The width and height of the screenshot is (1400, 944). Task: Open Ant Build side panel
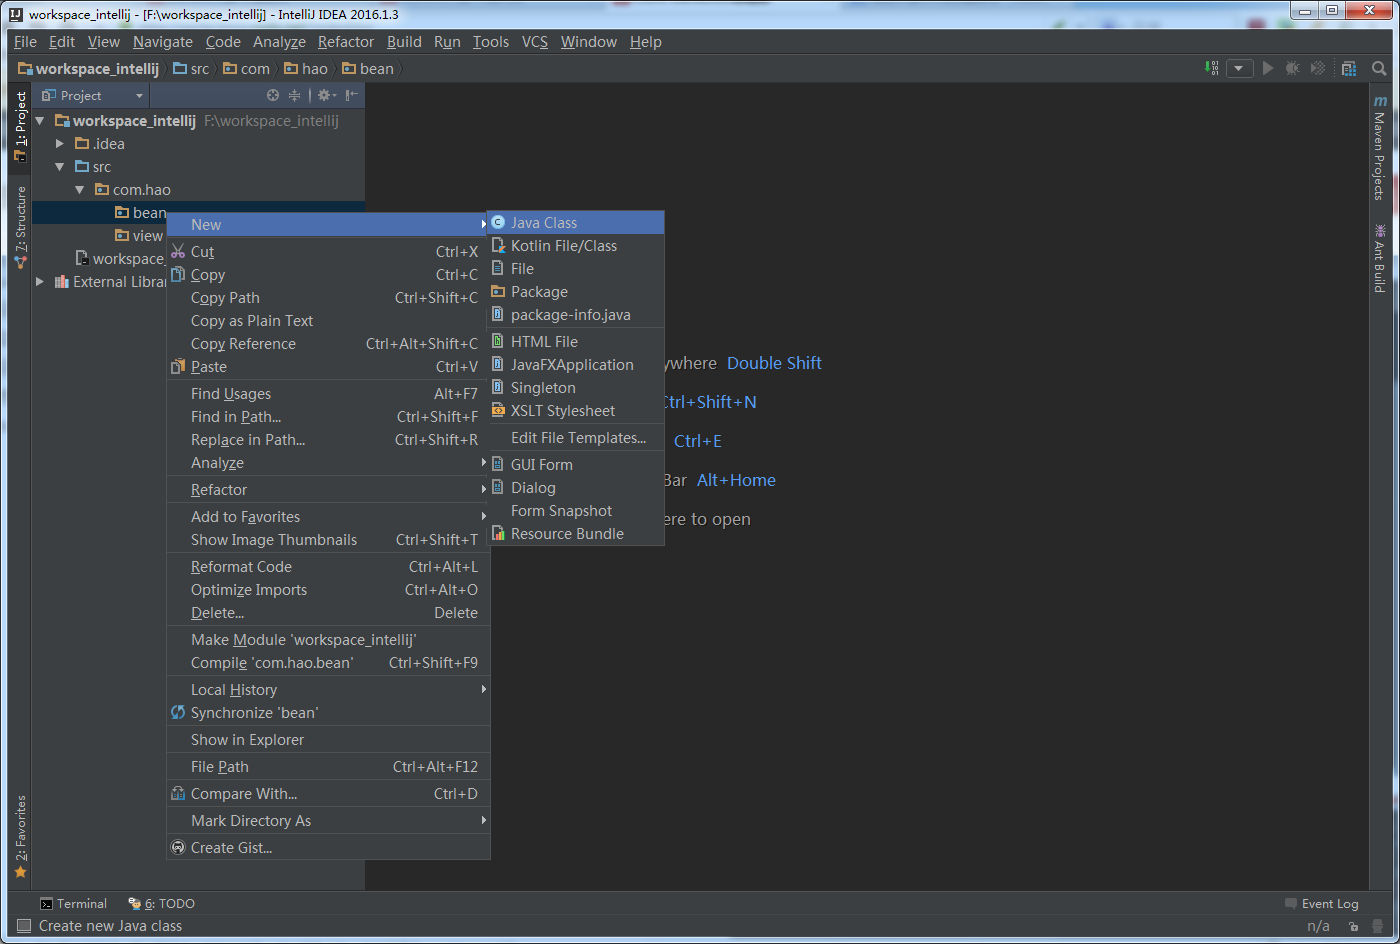[1379, 258]
